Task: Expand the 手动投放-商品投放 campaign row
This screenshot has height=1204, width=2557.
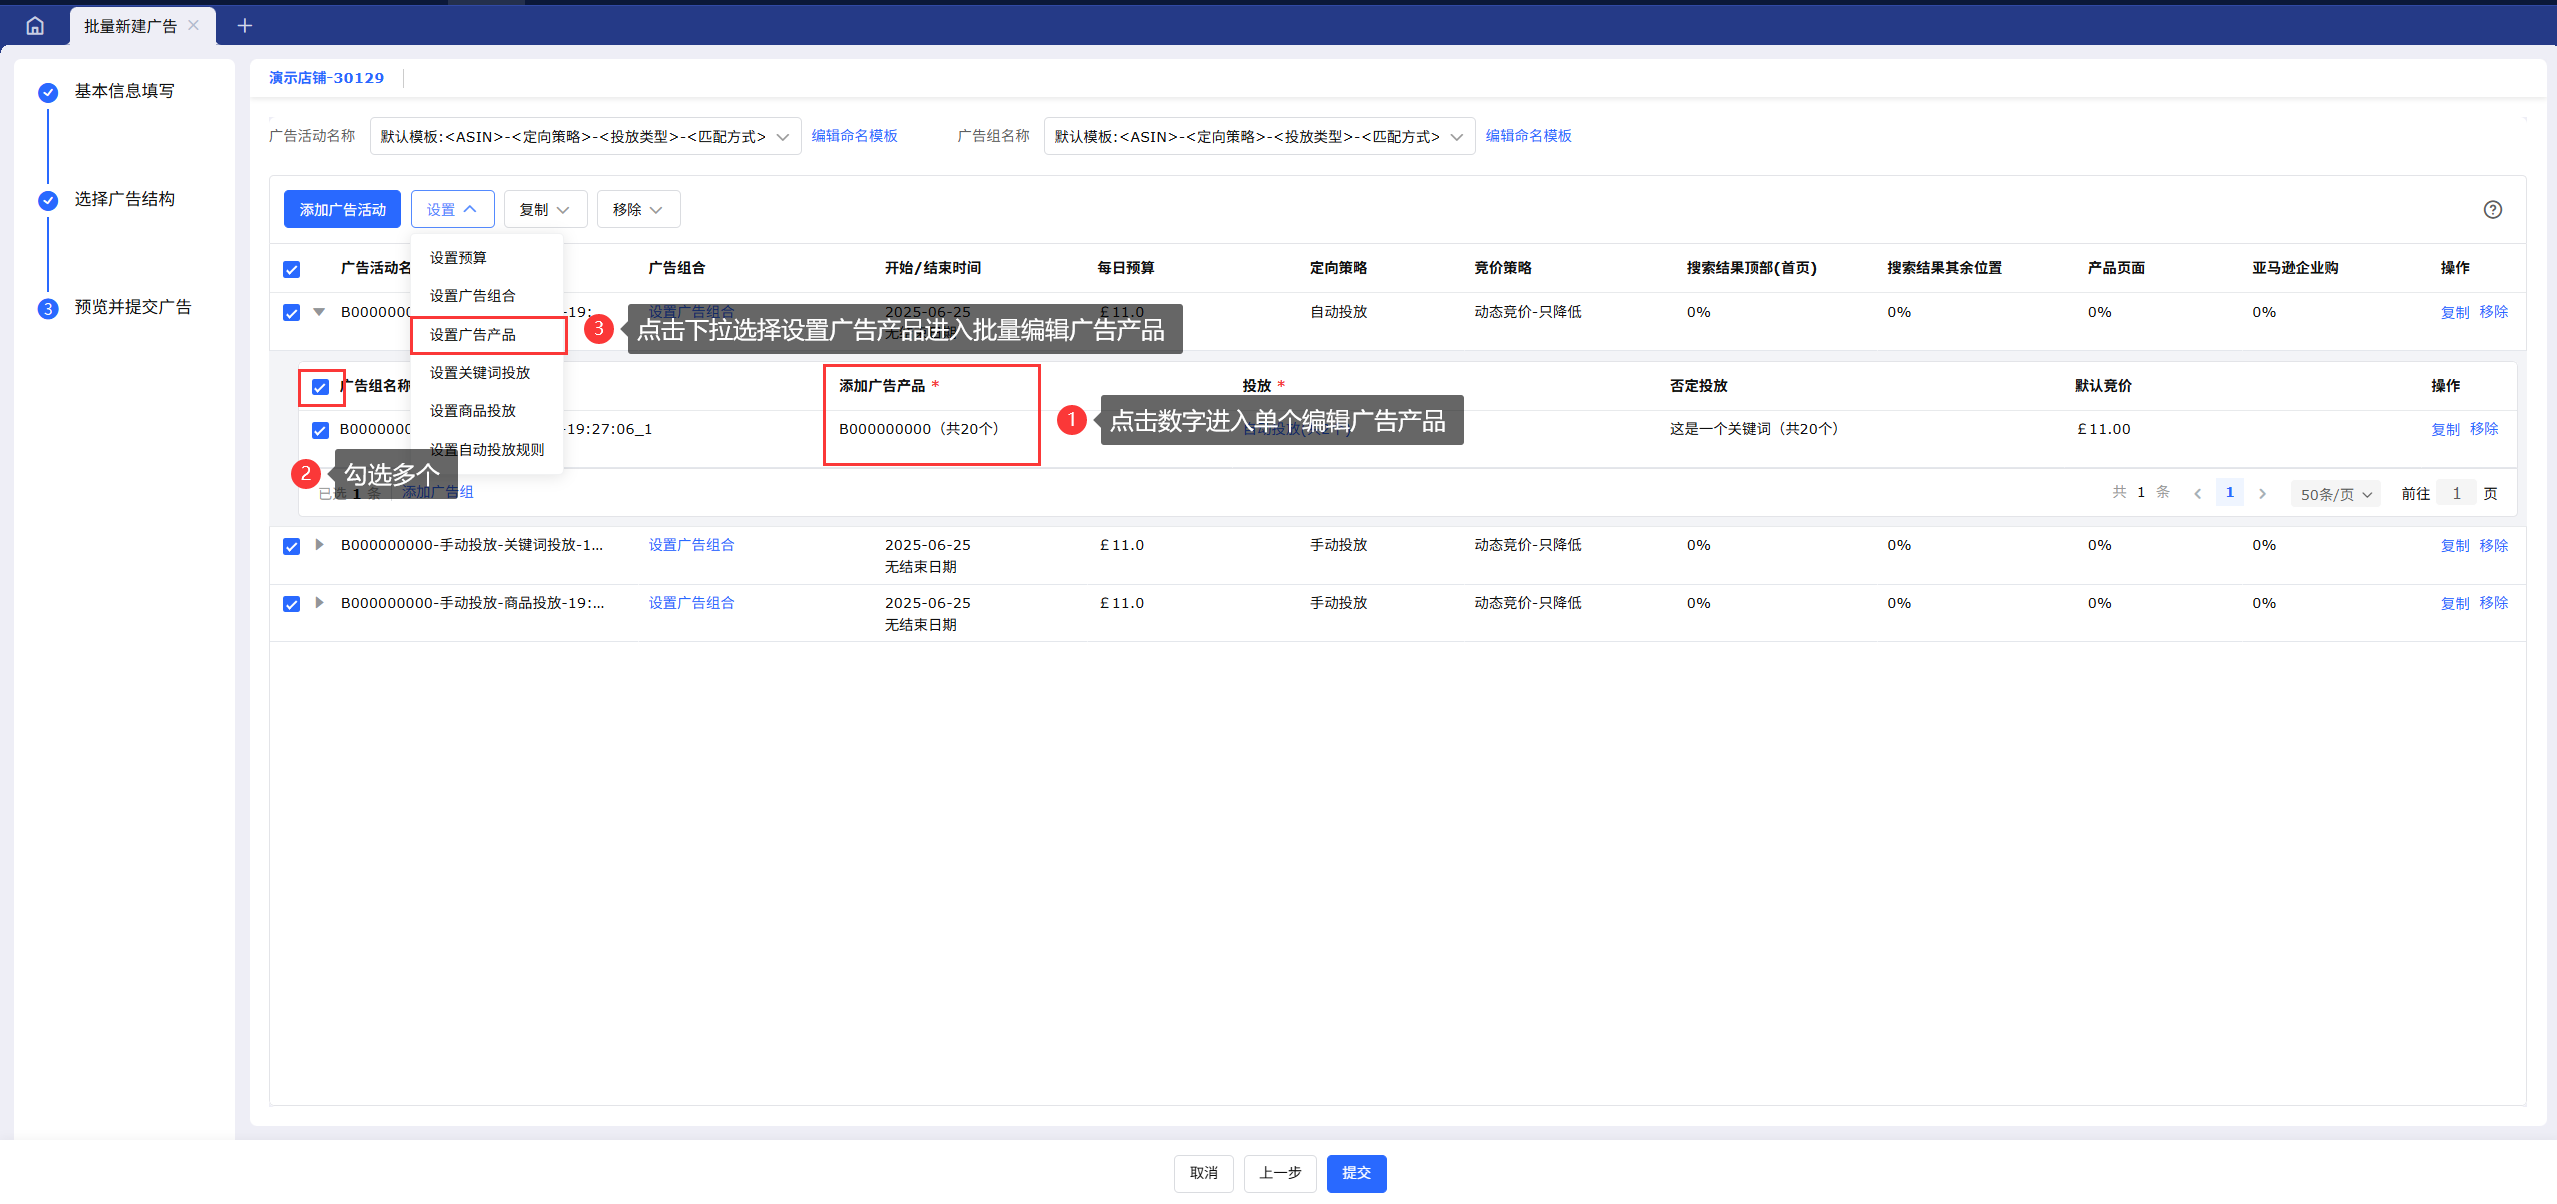Action: (319, 603)
